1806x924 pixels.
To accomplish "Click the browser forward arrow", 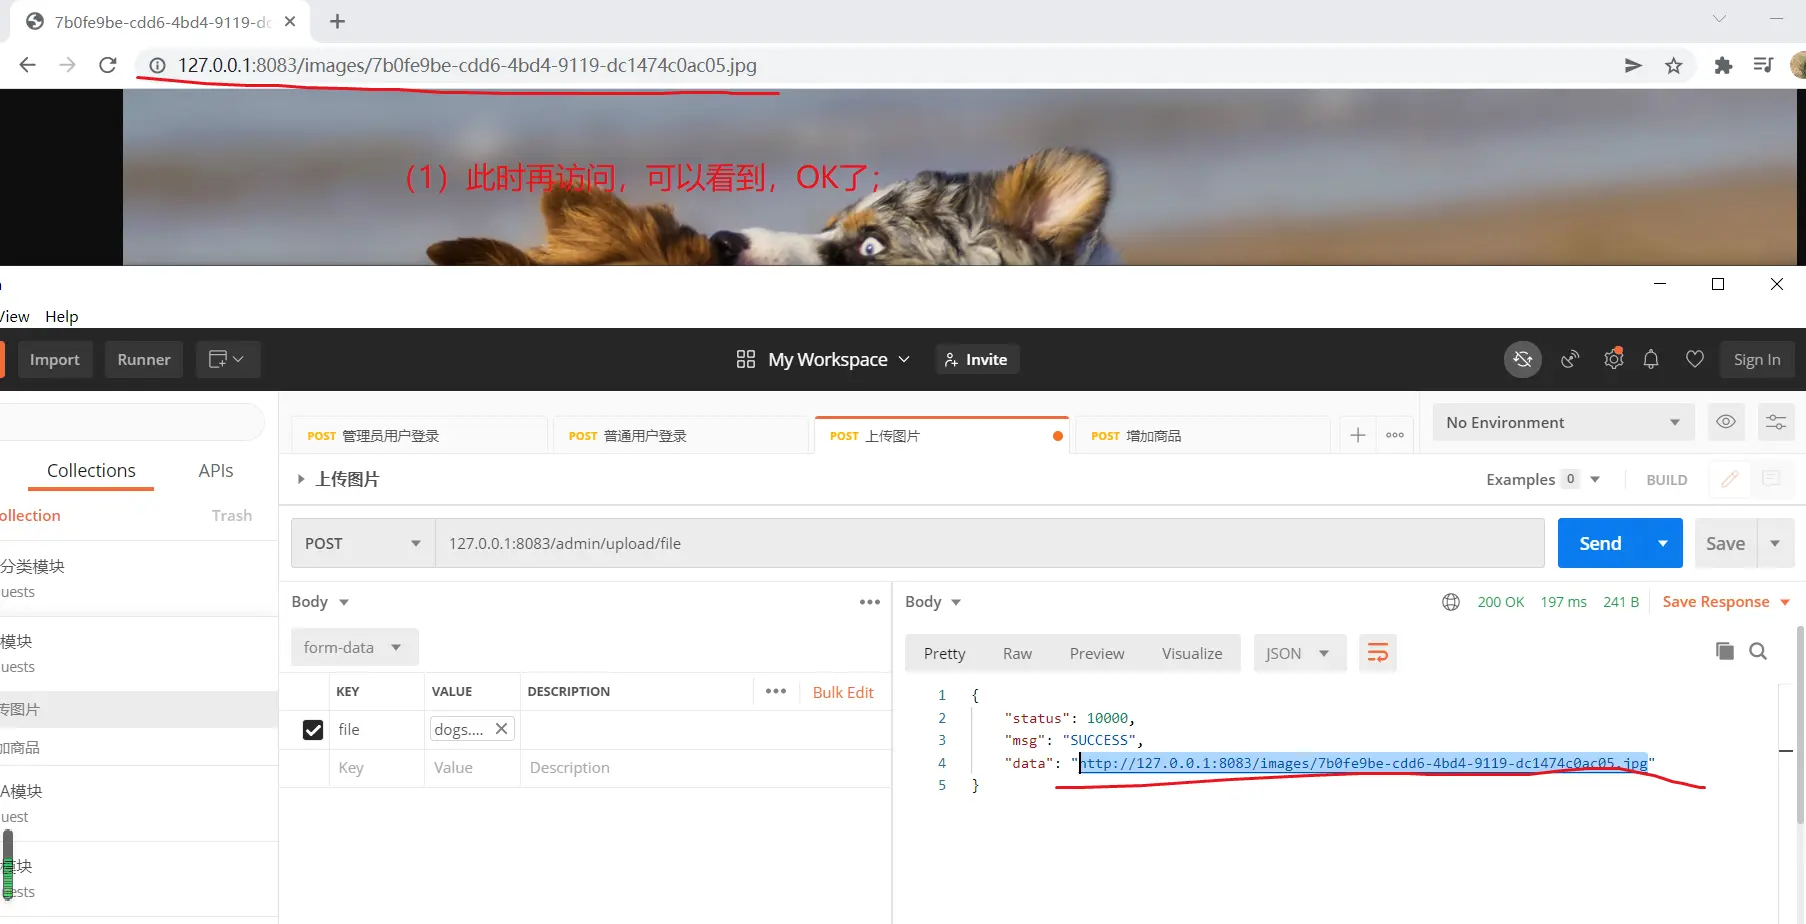I will pos(67,65).
